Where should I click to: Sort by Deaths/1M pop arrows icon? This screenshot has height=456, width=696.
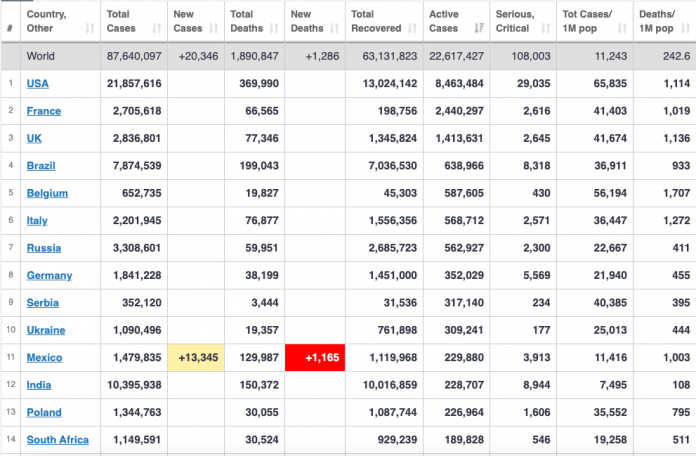click(x=686, y=28)
